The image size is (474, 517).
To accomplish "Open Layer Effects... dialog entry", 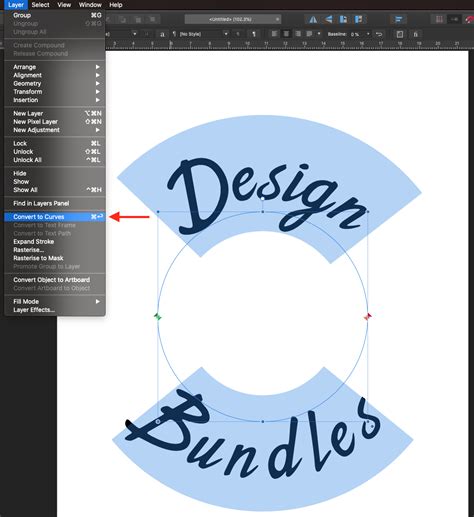I will click(x=55, y=310).
